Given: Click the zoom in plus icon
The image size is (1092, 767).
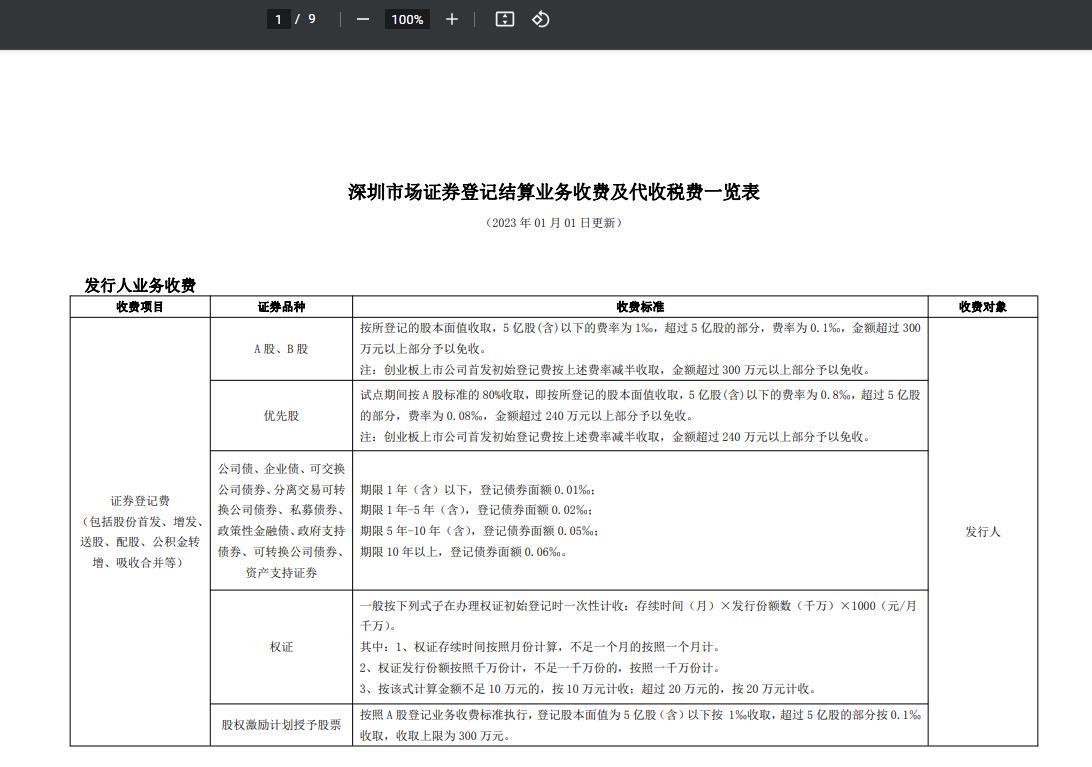Looking at the screenshot, I should tap(452, 20).
